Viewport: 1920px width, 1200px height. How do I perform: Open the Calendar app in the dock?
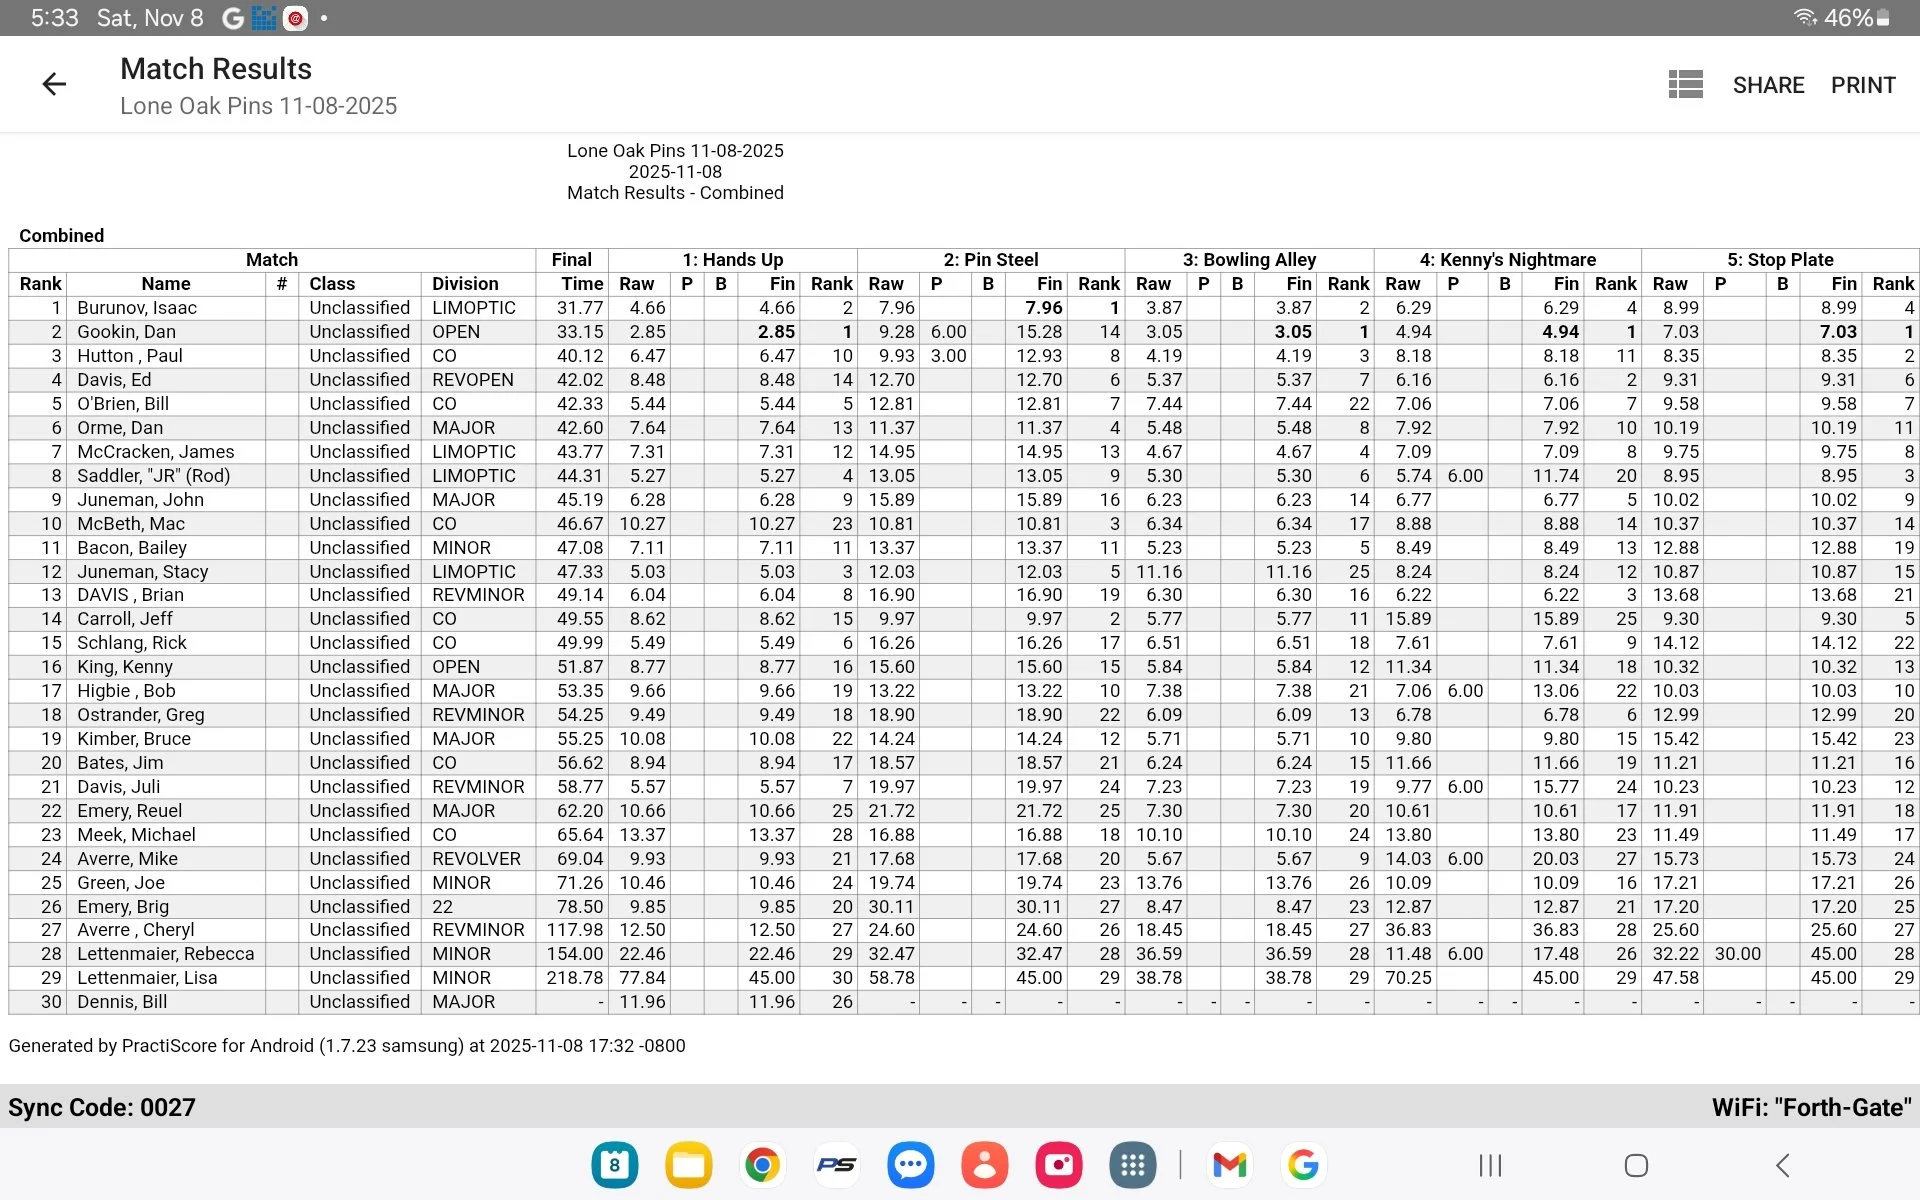615,1165
